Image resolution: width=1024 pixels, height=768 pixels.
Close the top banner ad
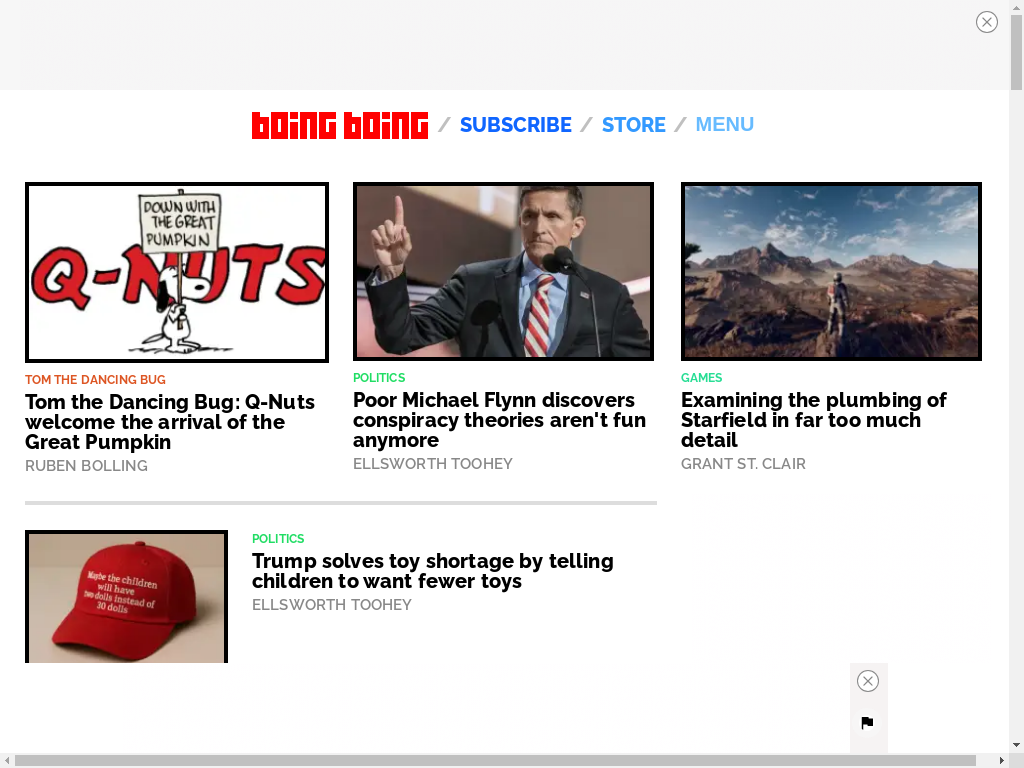tap(986, 22)
